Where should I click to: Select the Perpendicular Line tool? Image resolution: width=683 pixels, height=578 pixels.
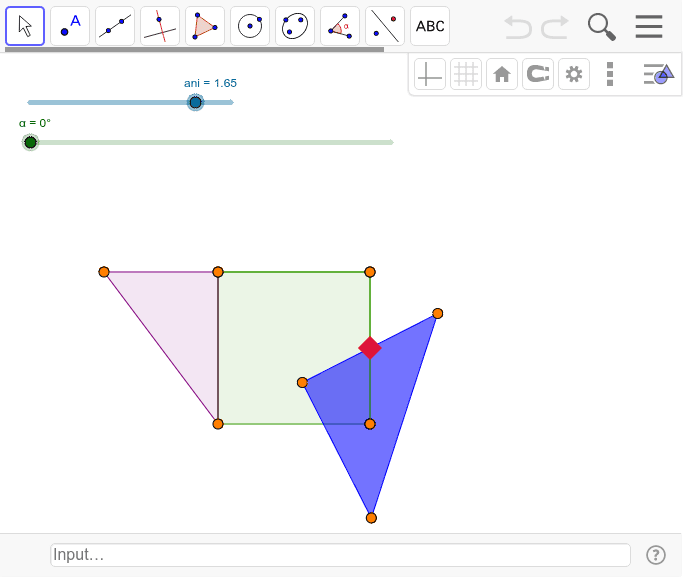[160, 26]
